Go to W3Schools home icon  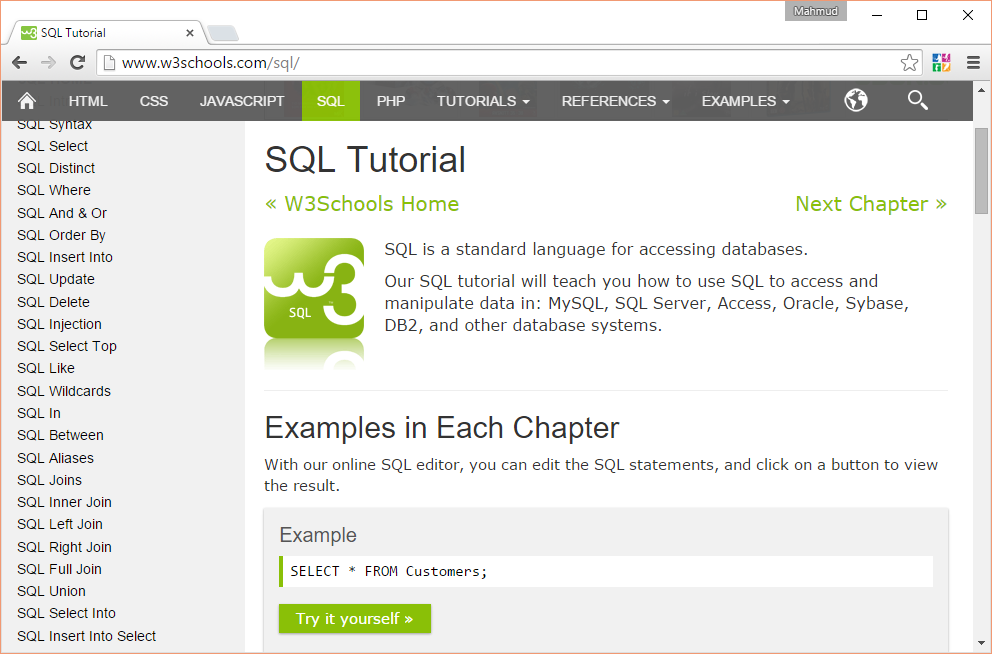(27, 101)
